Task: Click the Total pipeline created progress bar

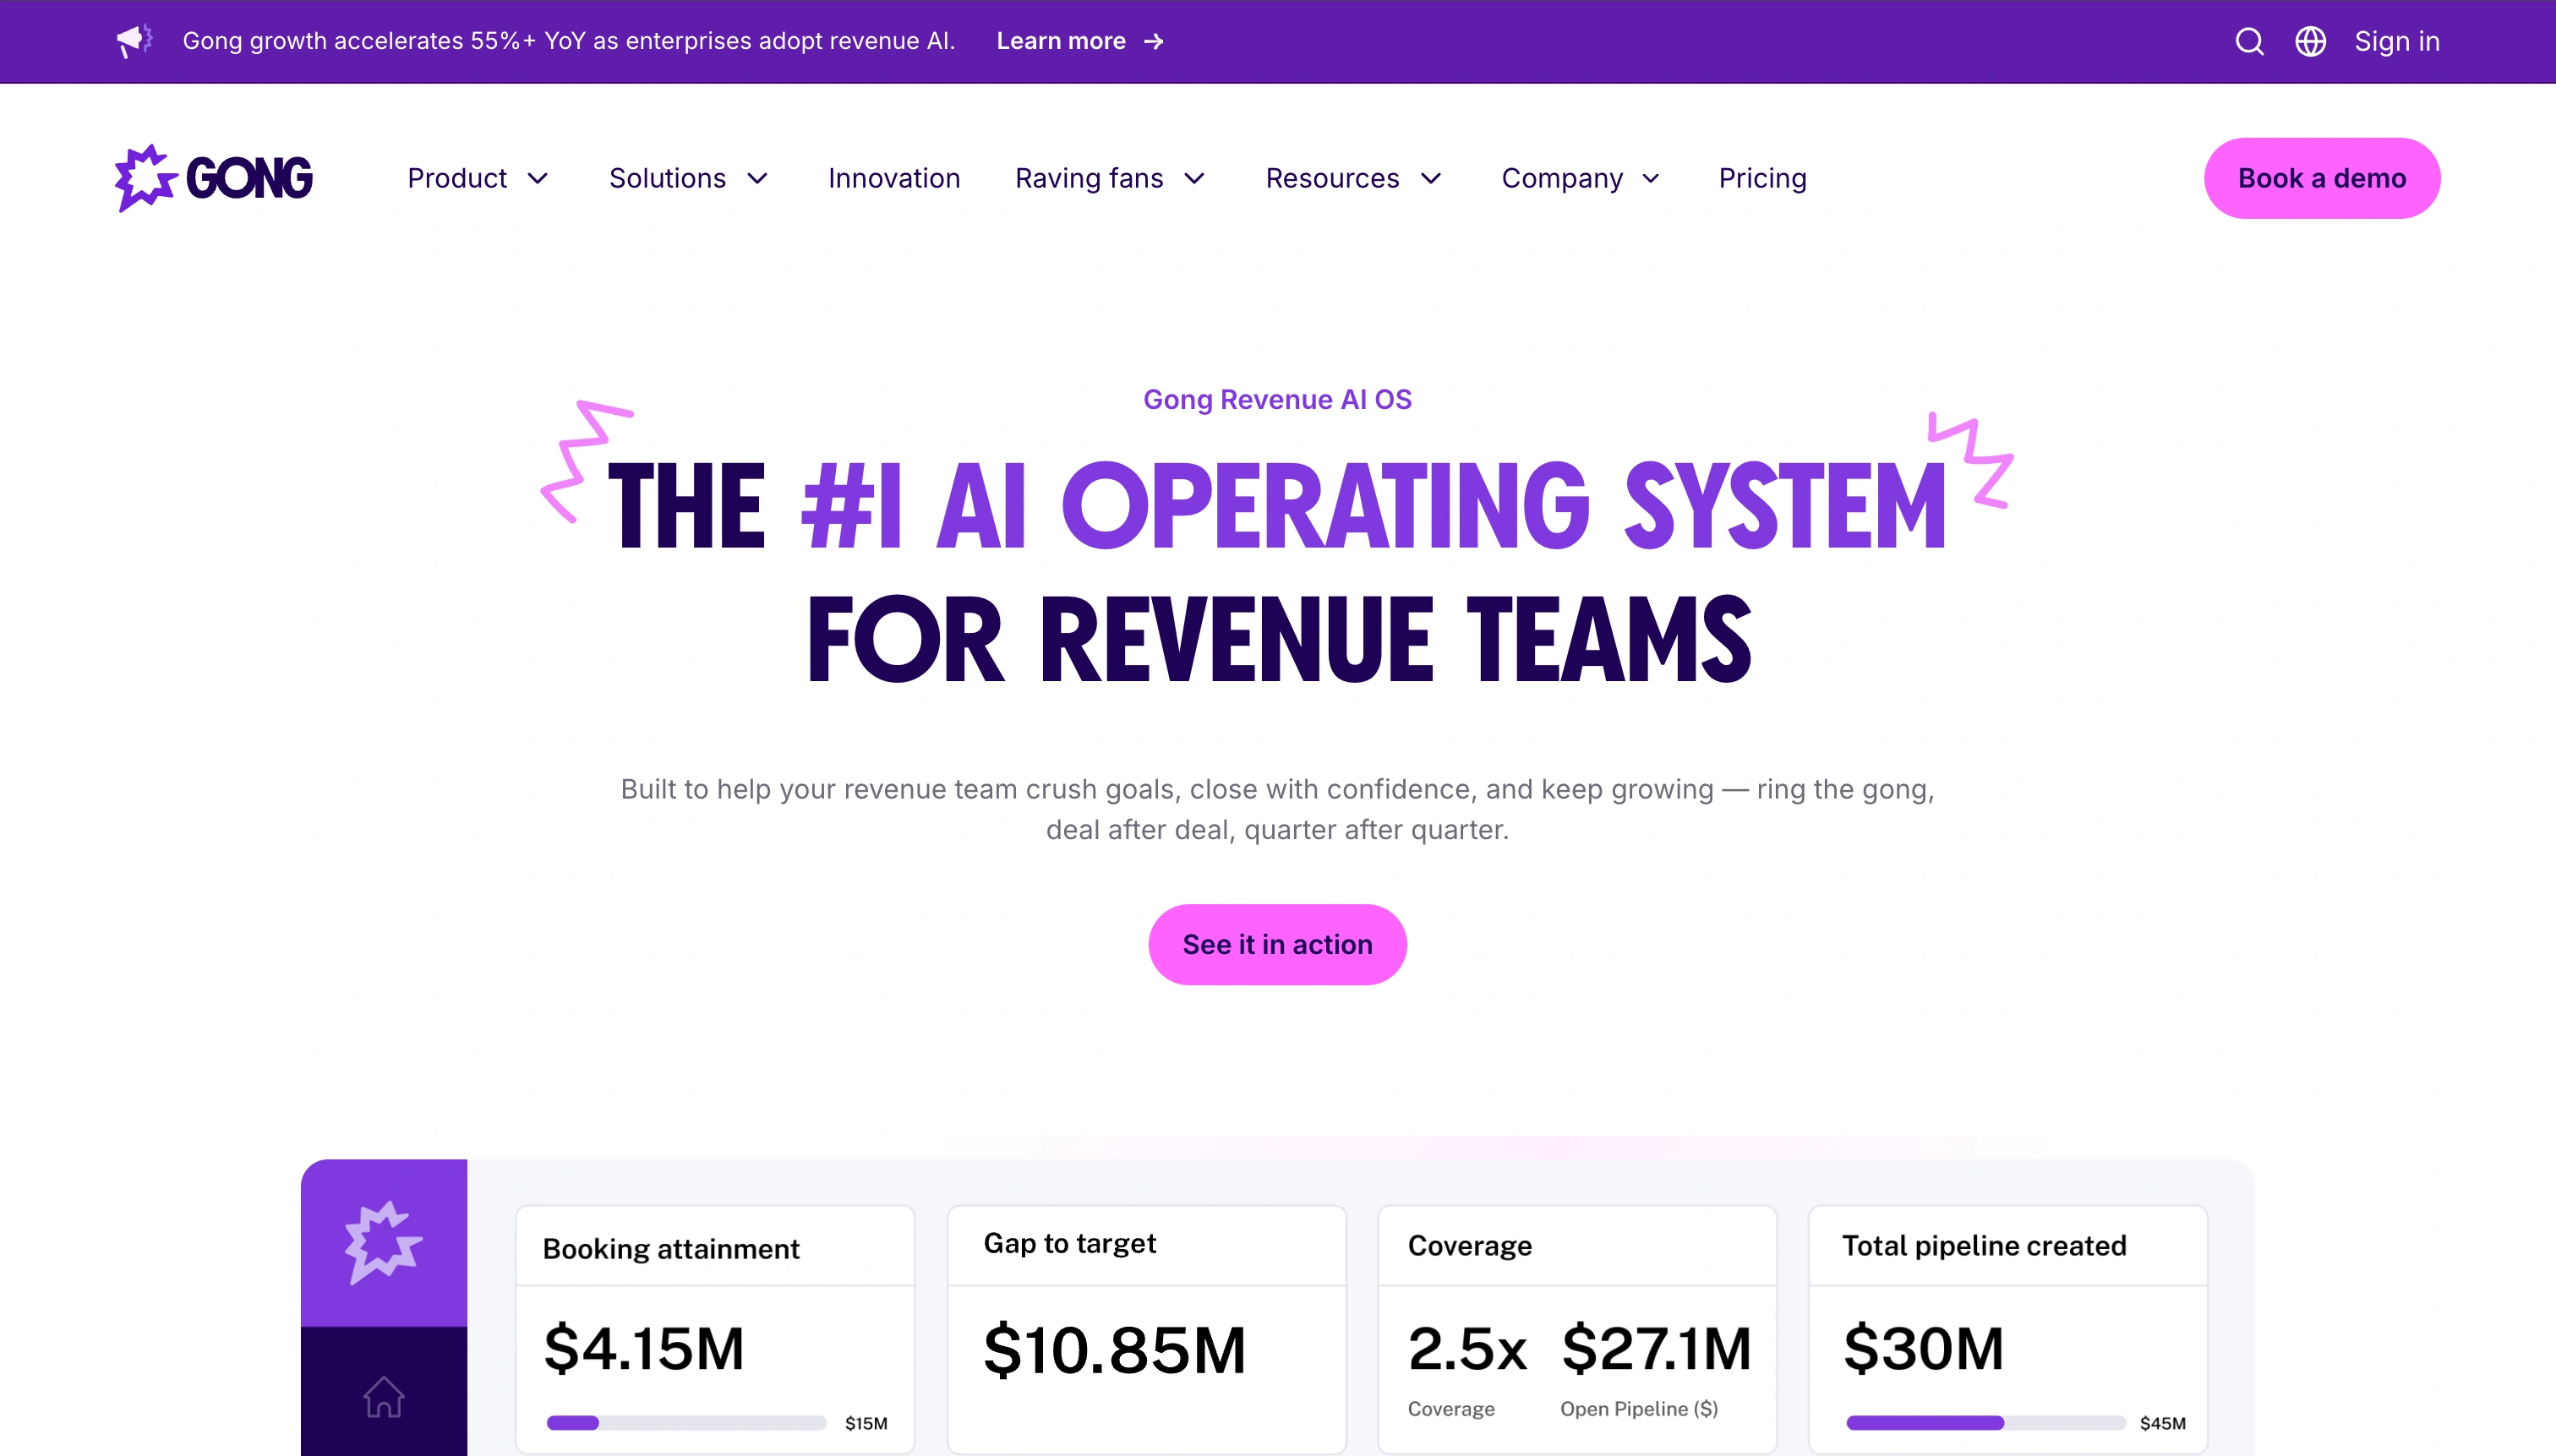Action: [x=1985, y=1422]
